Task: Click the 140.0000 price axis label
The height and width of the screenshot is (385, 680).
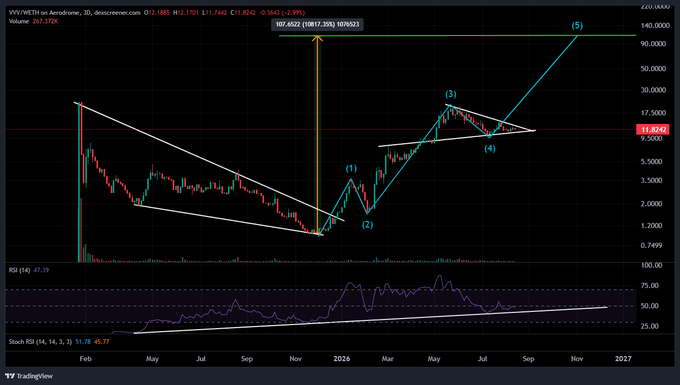Action: point(655,26)
